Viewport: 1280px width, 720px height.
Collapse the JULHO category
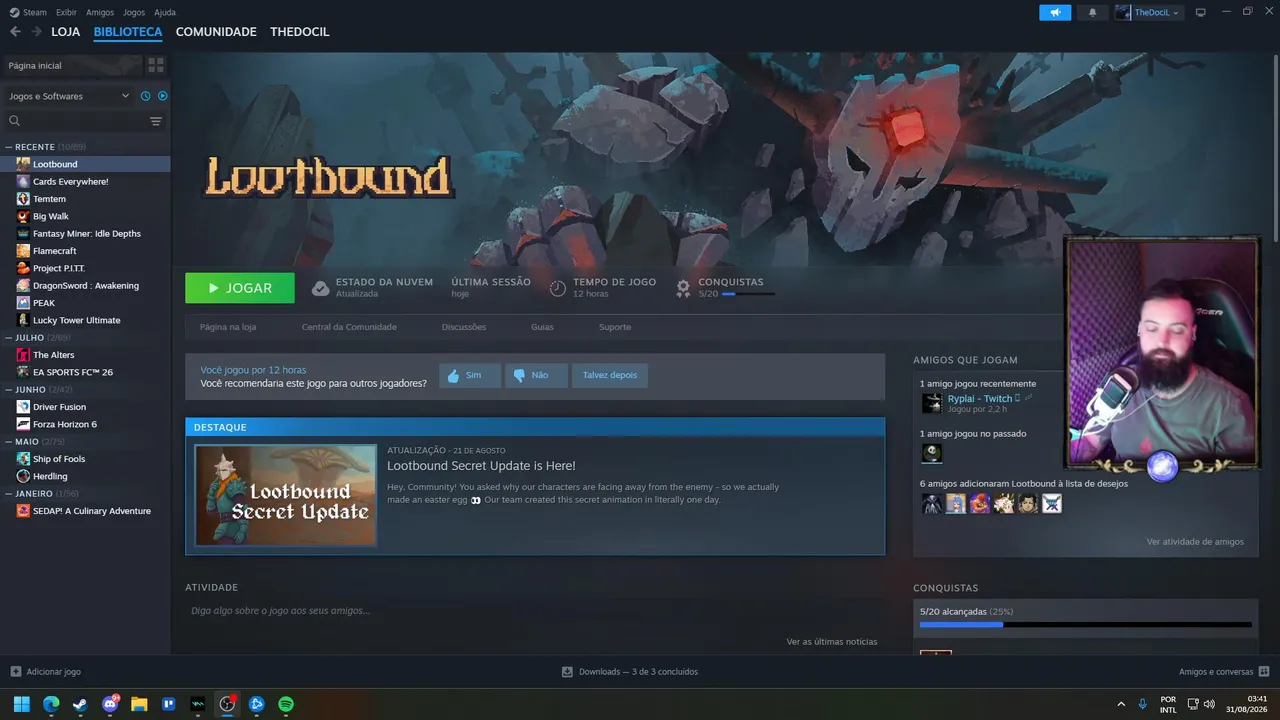[x=9, y=338]
